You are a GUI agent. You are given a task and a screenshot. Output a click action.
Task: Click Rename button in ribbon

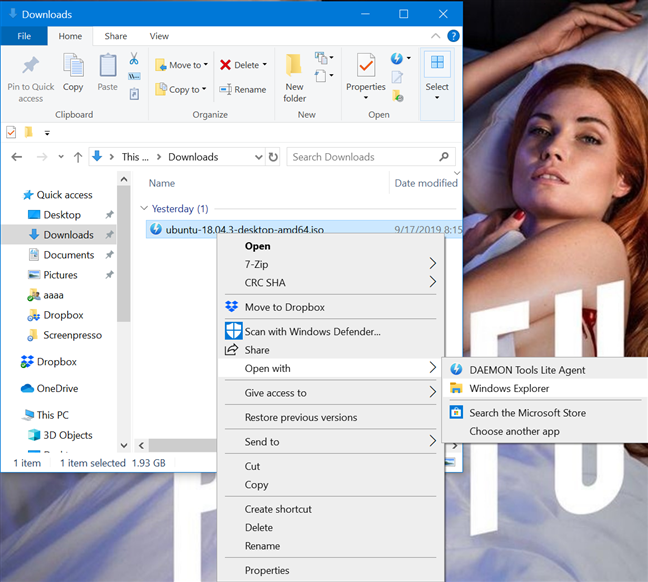click(243, 89)
